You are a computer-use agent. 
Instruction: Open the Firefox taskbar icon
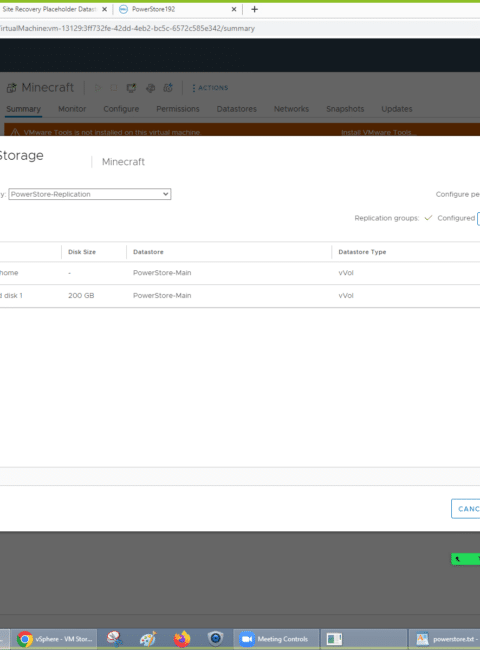[x=182, y=639]
